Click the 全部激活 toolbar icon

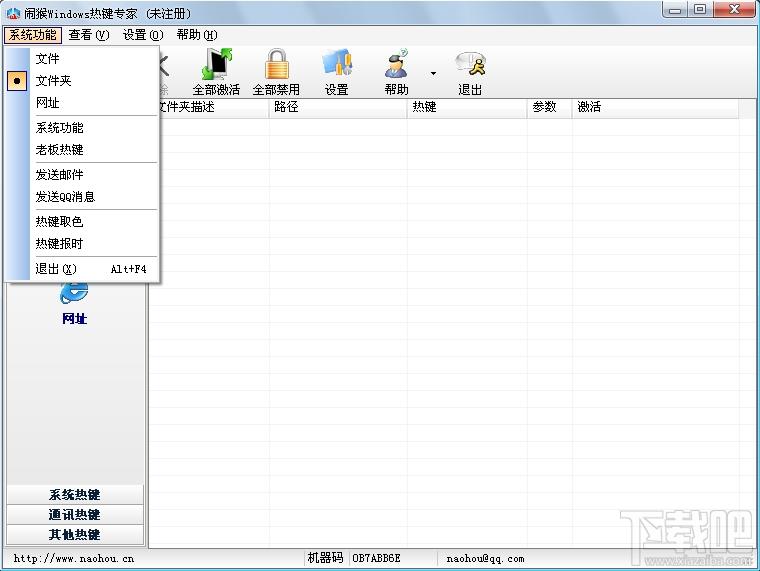(216, 72)
